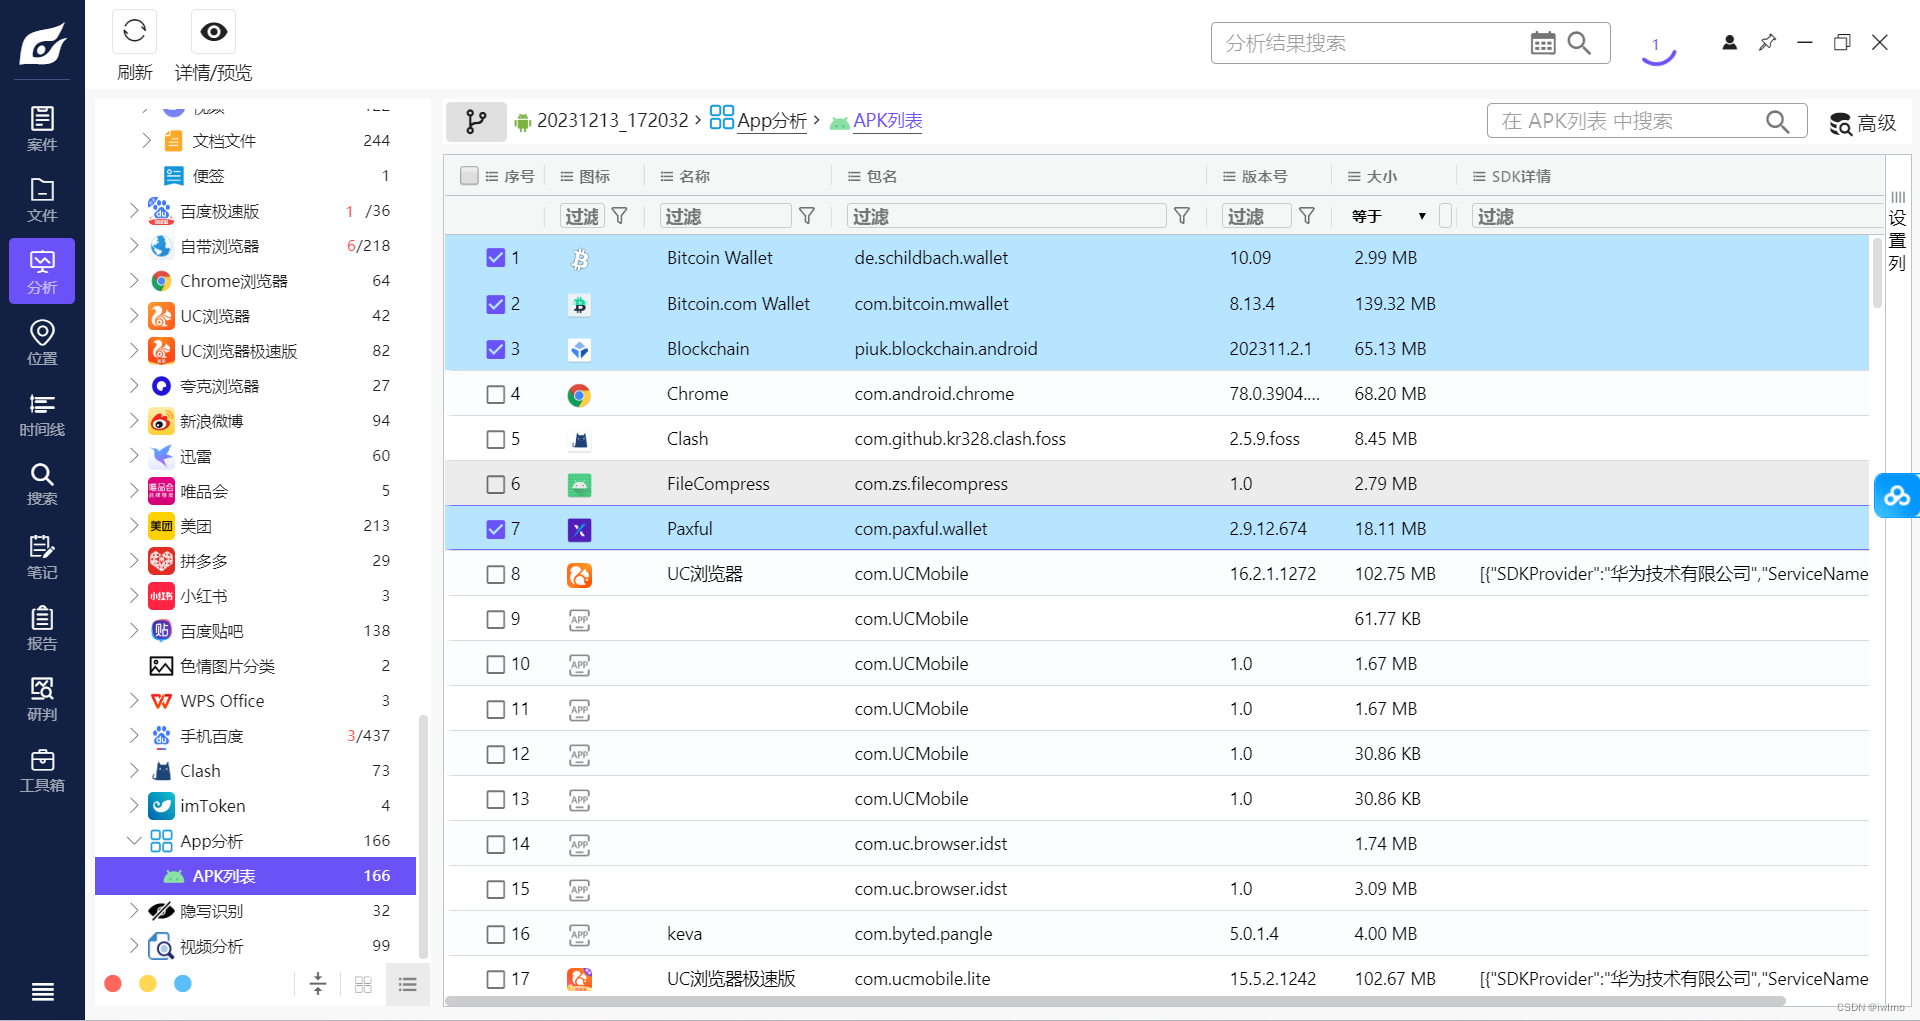Viewport: 1920px width, 1021px height.
Task: Click the blue cloud floating icon
Action: [1896, 495]
